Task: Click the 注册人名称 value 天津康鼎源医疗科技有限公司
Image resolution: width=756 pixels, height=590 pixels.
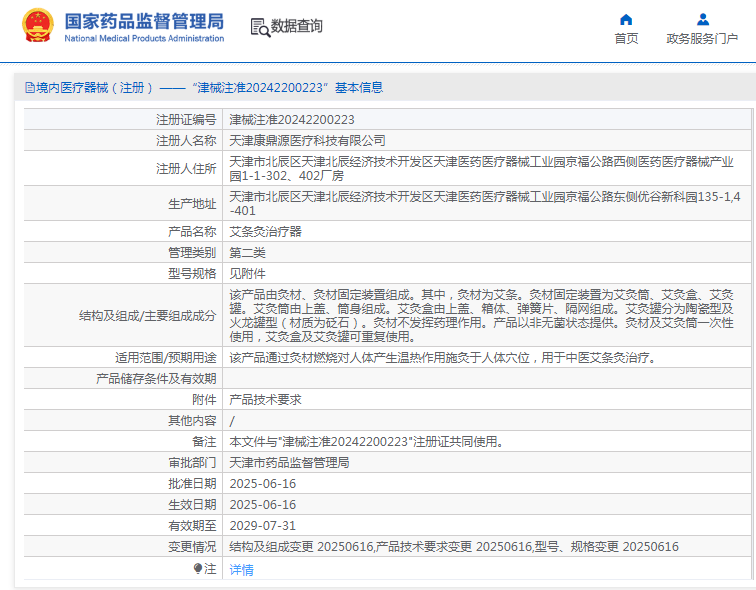Action: click(x=307, y=141)
